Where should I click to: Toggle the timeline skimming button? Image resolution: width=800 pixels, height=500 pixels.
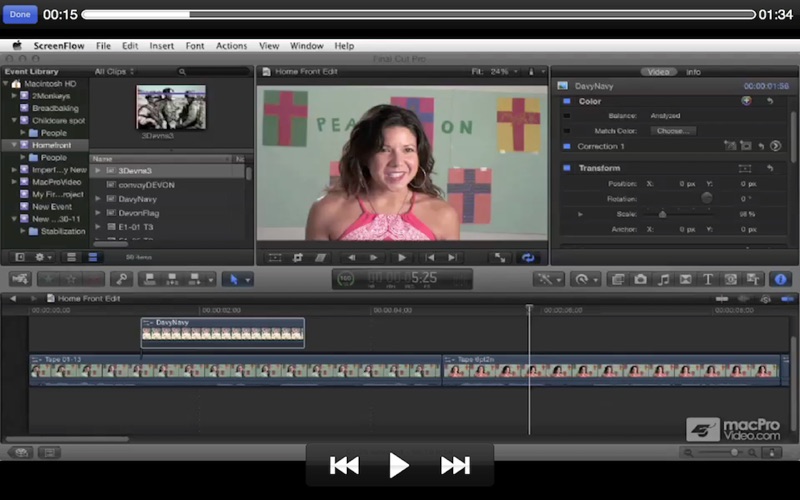tap(721, 299)
